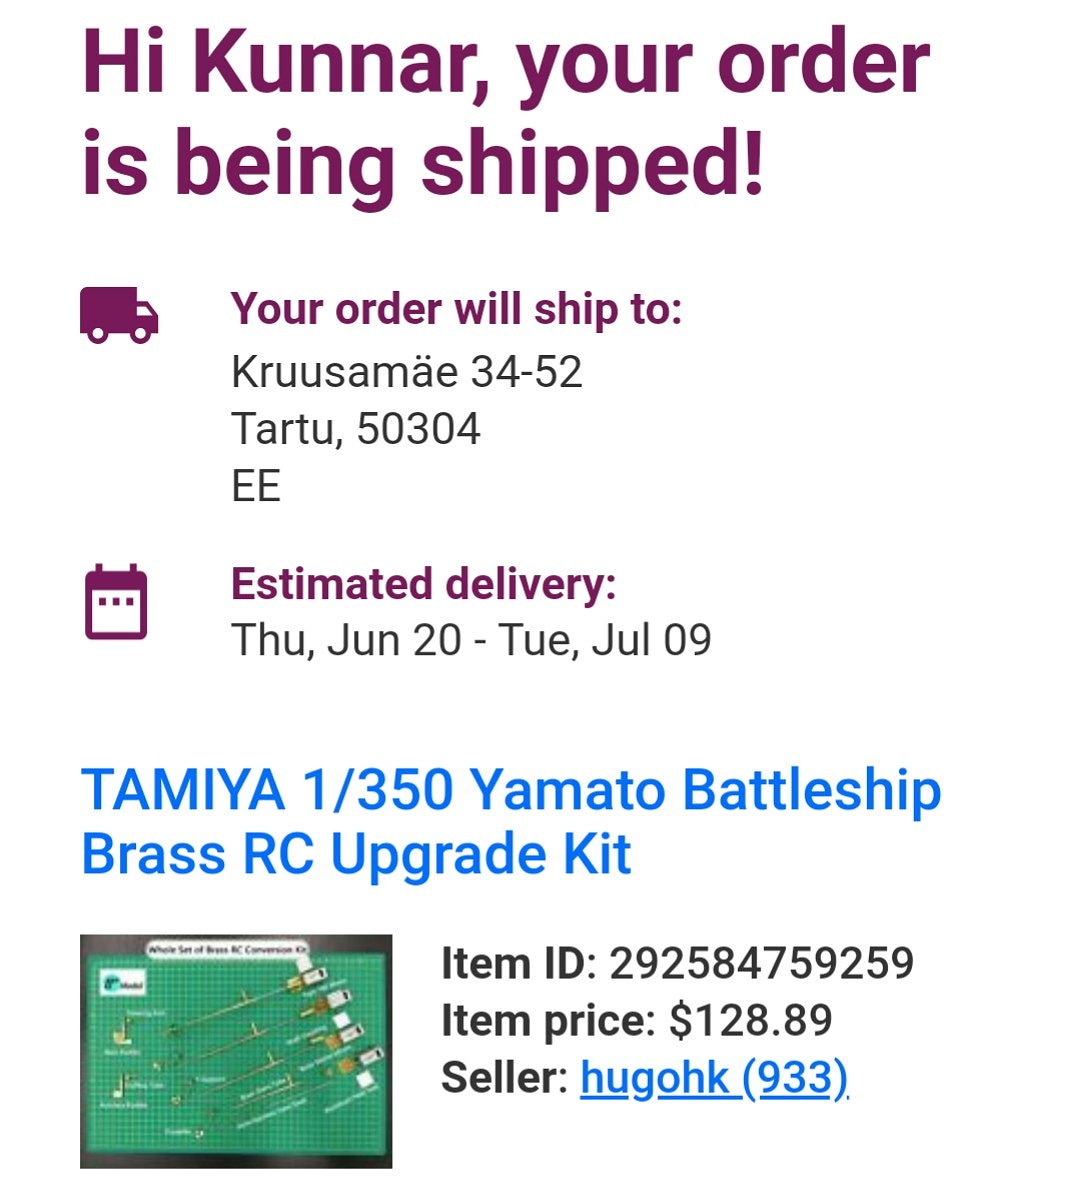
Task: Select the street address Kruusamäe 34-52
Action: [x=406, y=372]
